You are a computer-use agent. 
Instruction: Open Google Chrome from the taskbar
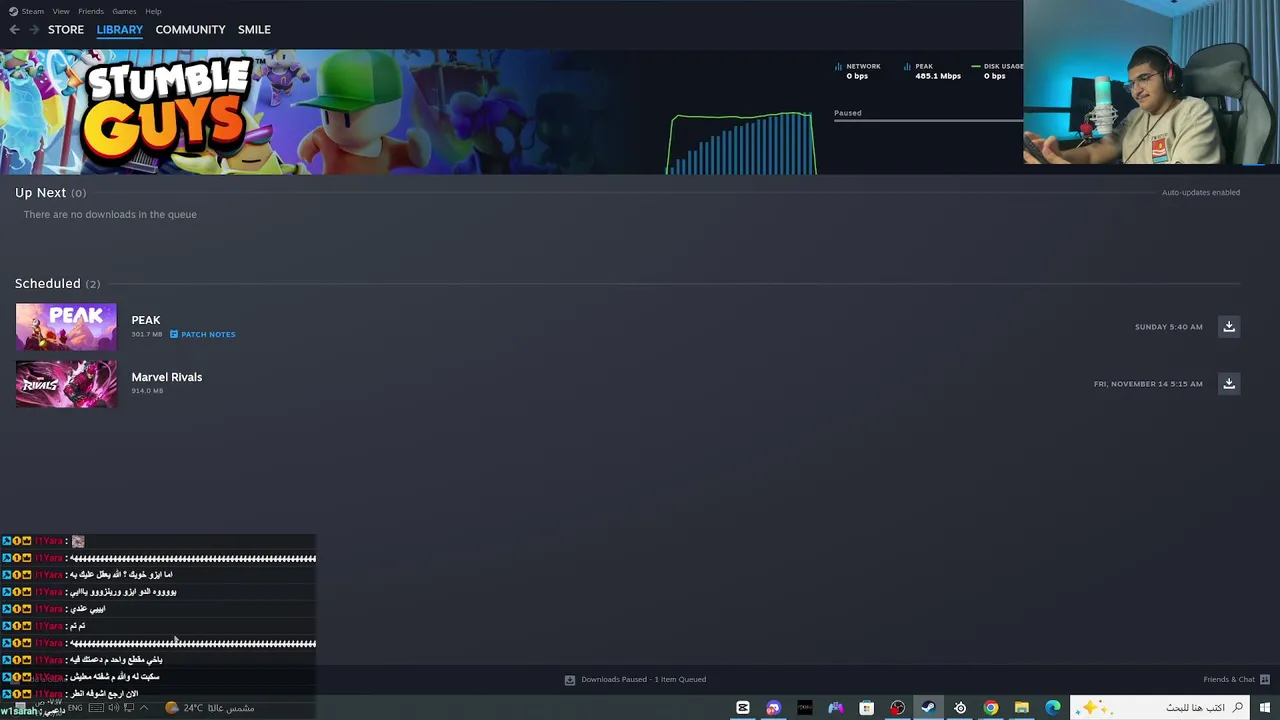pos(991,708)
